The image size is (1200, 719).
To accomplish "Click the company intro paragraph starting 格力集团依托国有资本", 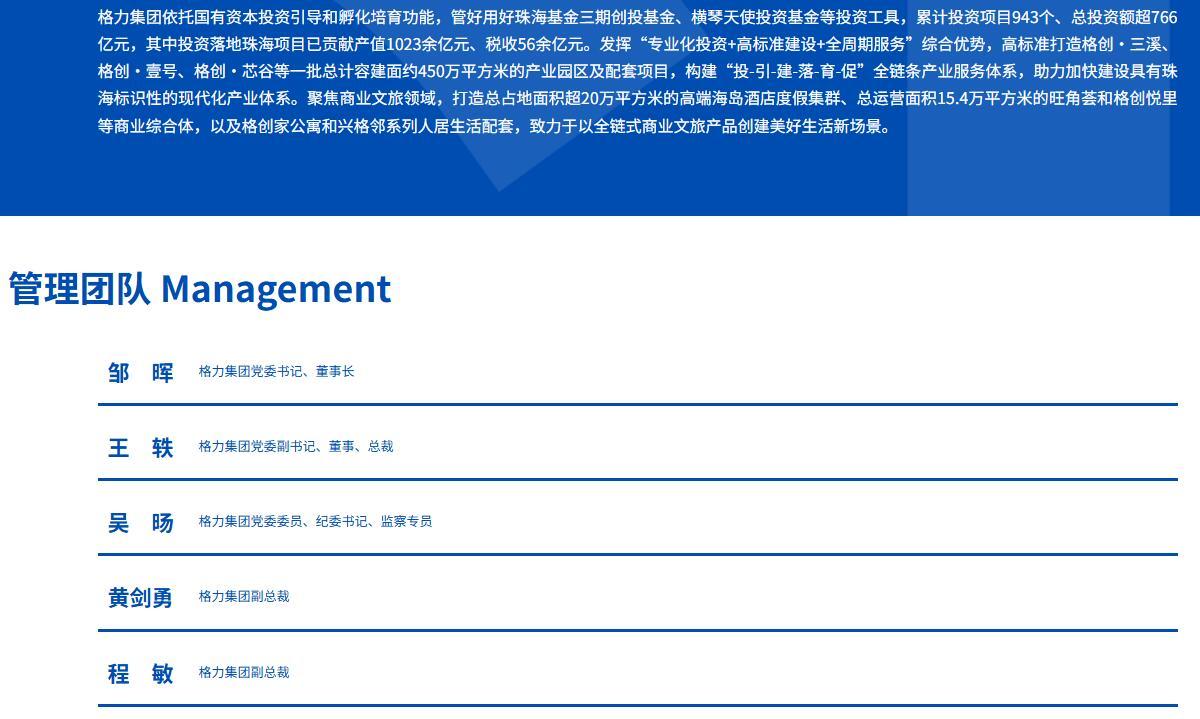I will tap(638, 71).
